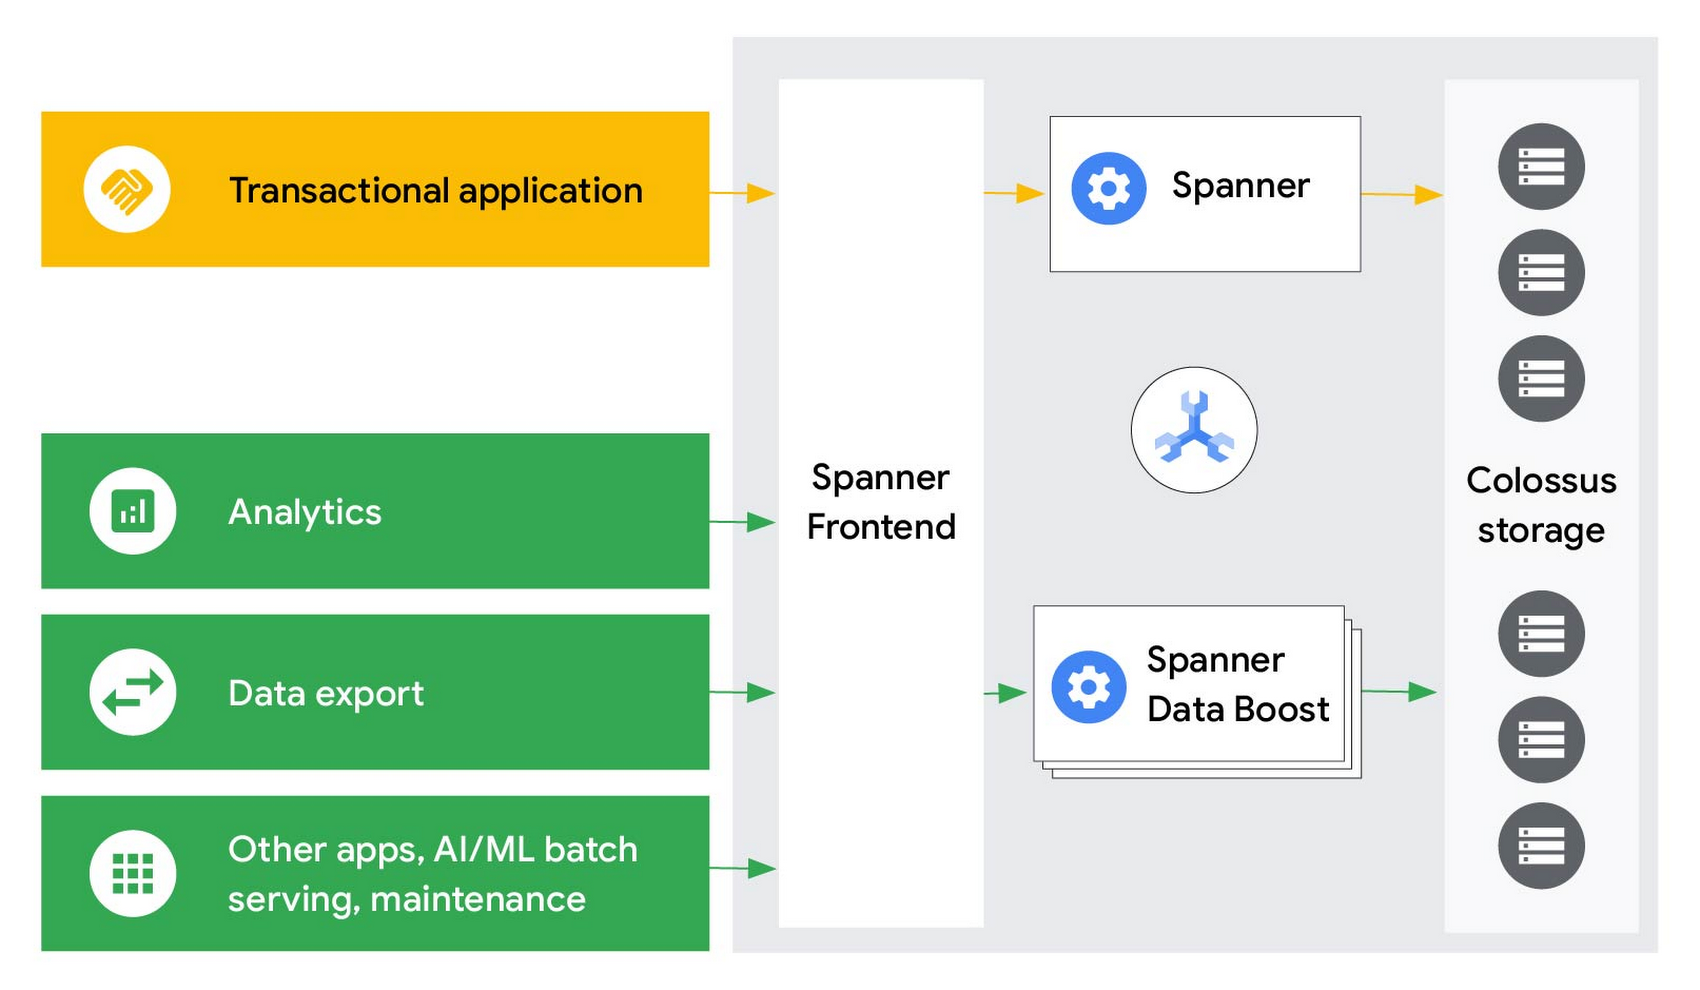Click the central Spanner wrench logo circle

click(1194, 430)
